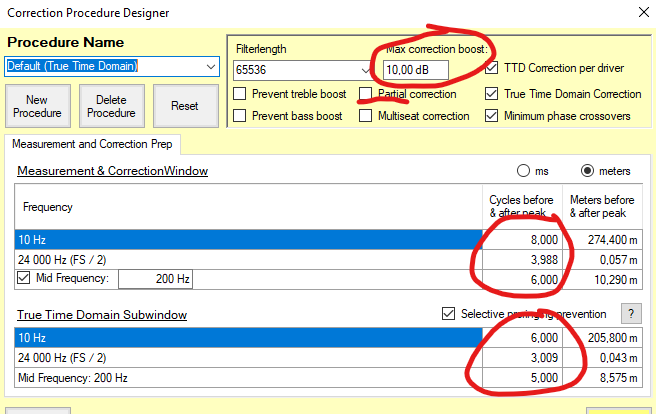Click the 3,009 cycles value
The image size is (656, 414).
coord(544,358)
